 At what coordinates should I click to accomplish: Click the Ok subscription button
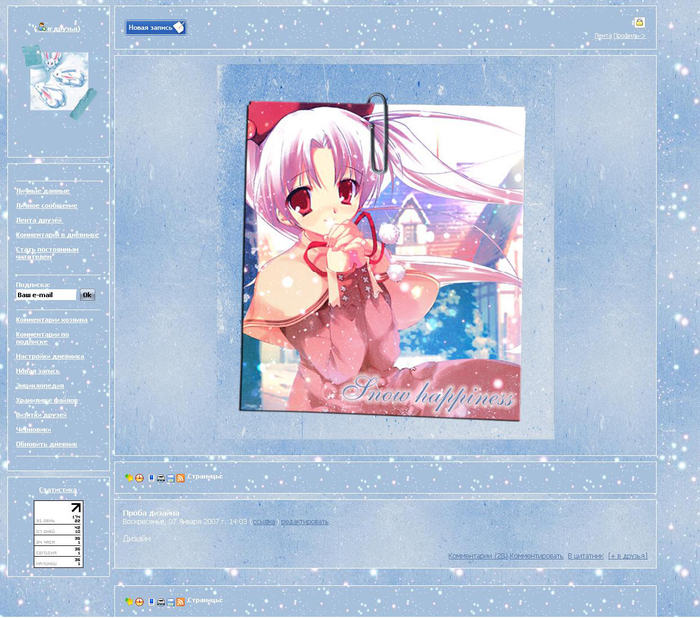(x=88, y=295)
